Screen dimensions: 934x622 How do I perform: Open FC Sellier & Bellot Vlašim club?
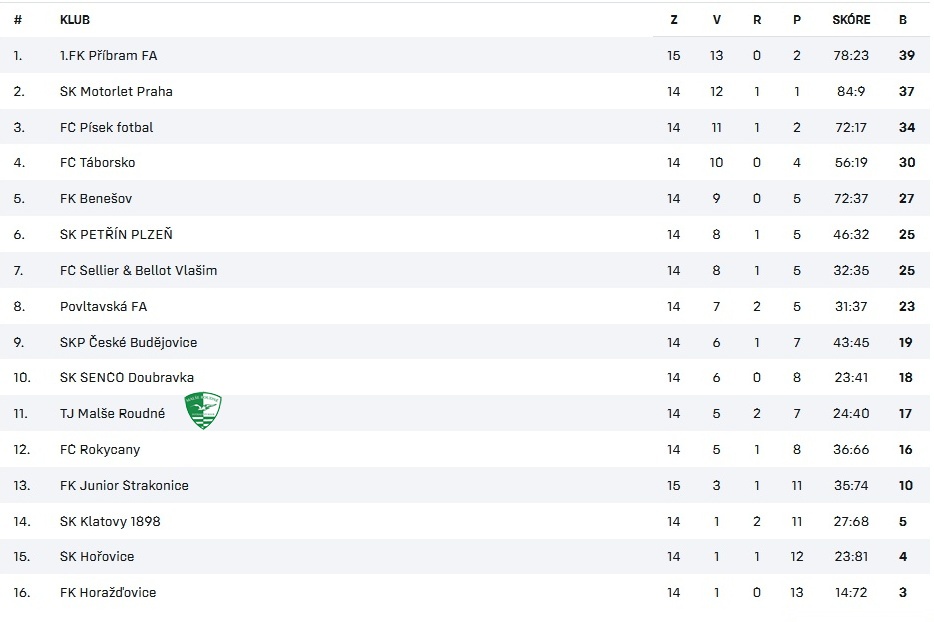[138, 270]
